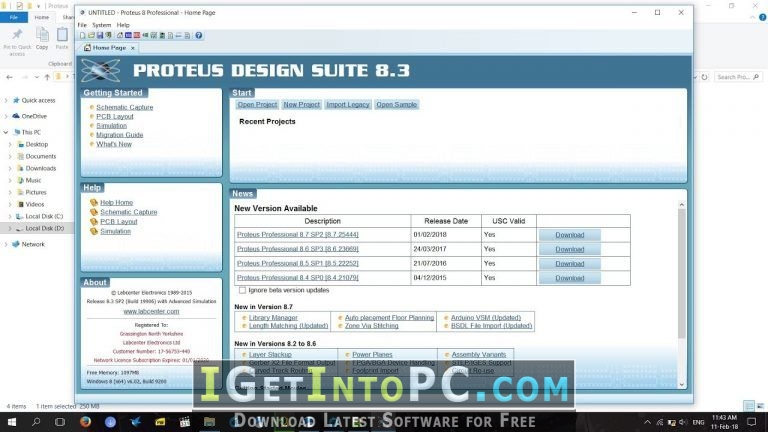Click the Home Page house toolbar icon
Screen dimensions: 768x432
(x=120, y=35)
